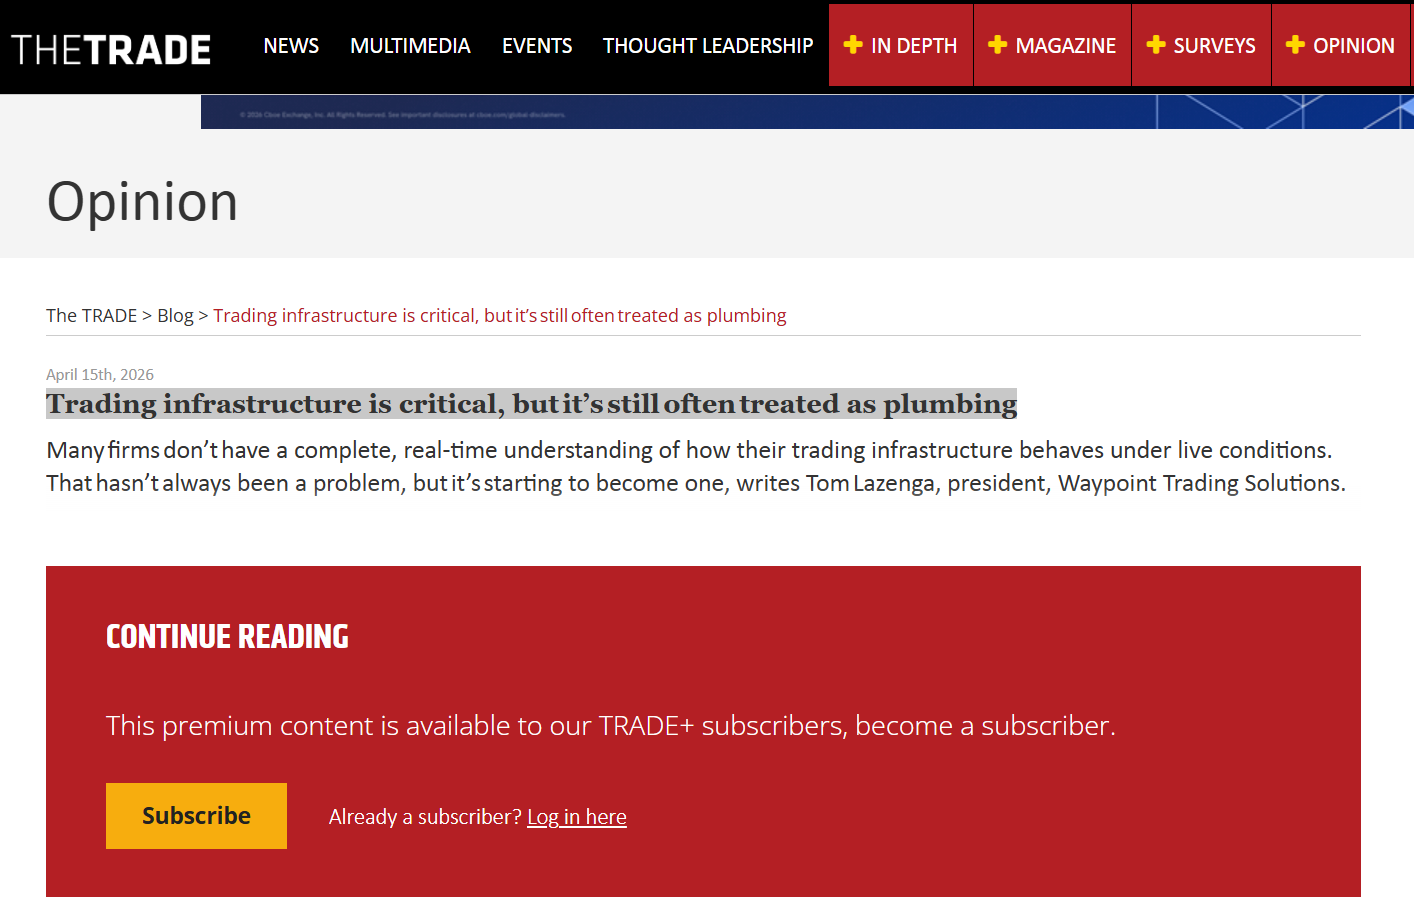Open the THOUGHT LEADERSHIP menu item
This screenshot has height=916, width=1414.
[x=708, y=46]
